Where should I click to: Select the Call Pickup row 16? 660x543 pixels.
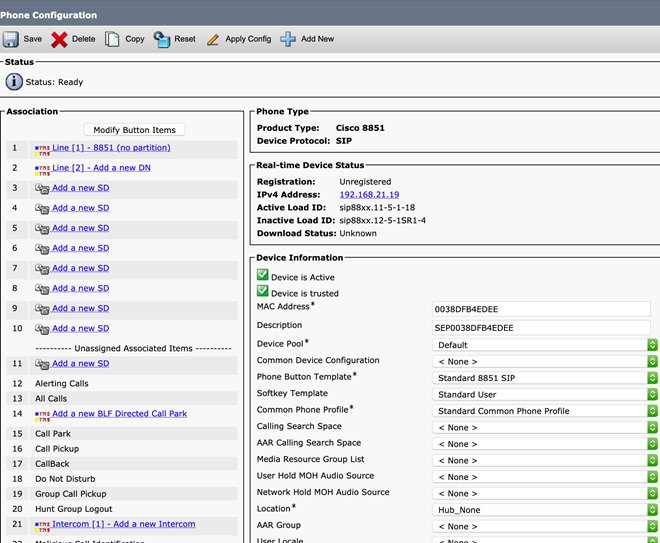coord(122,449)
